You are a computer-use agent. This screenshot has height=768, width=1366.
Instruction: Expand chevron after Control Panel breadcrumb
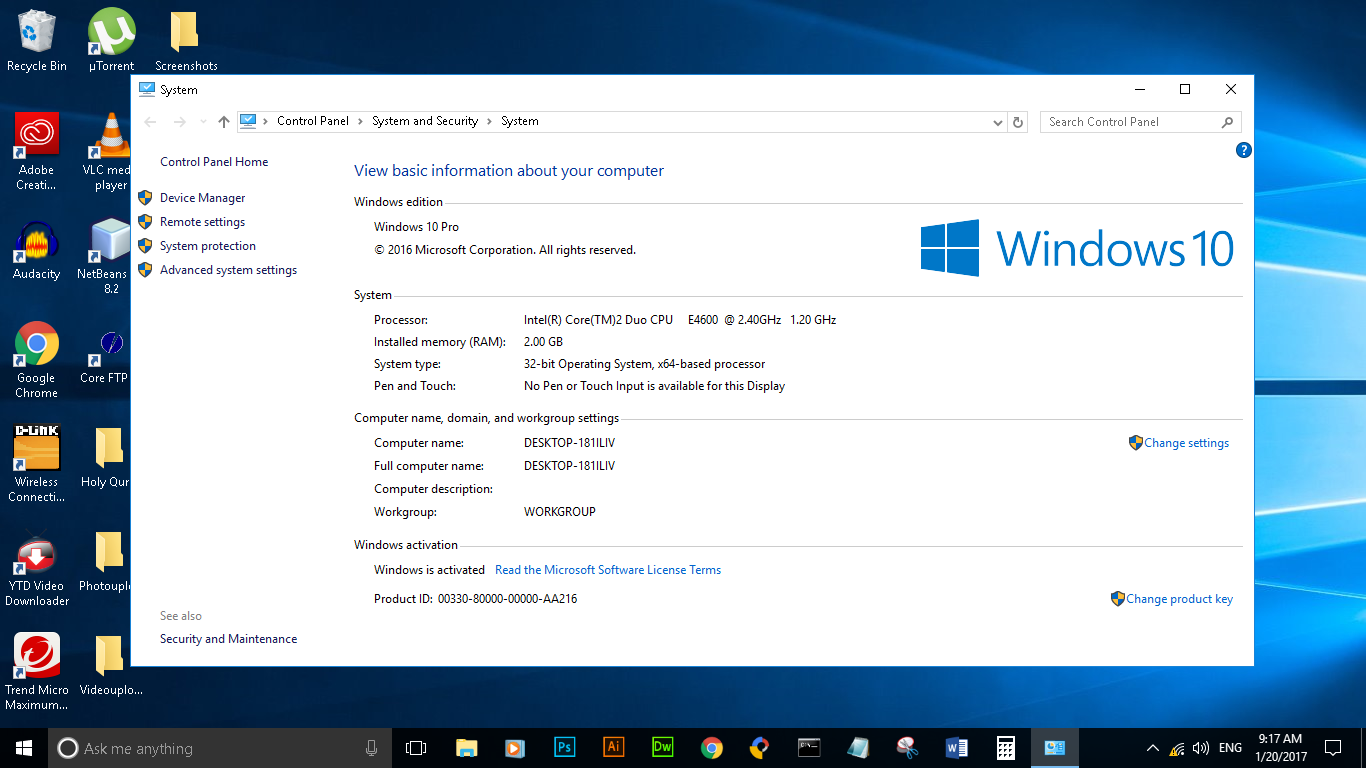click(361, 121)
